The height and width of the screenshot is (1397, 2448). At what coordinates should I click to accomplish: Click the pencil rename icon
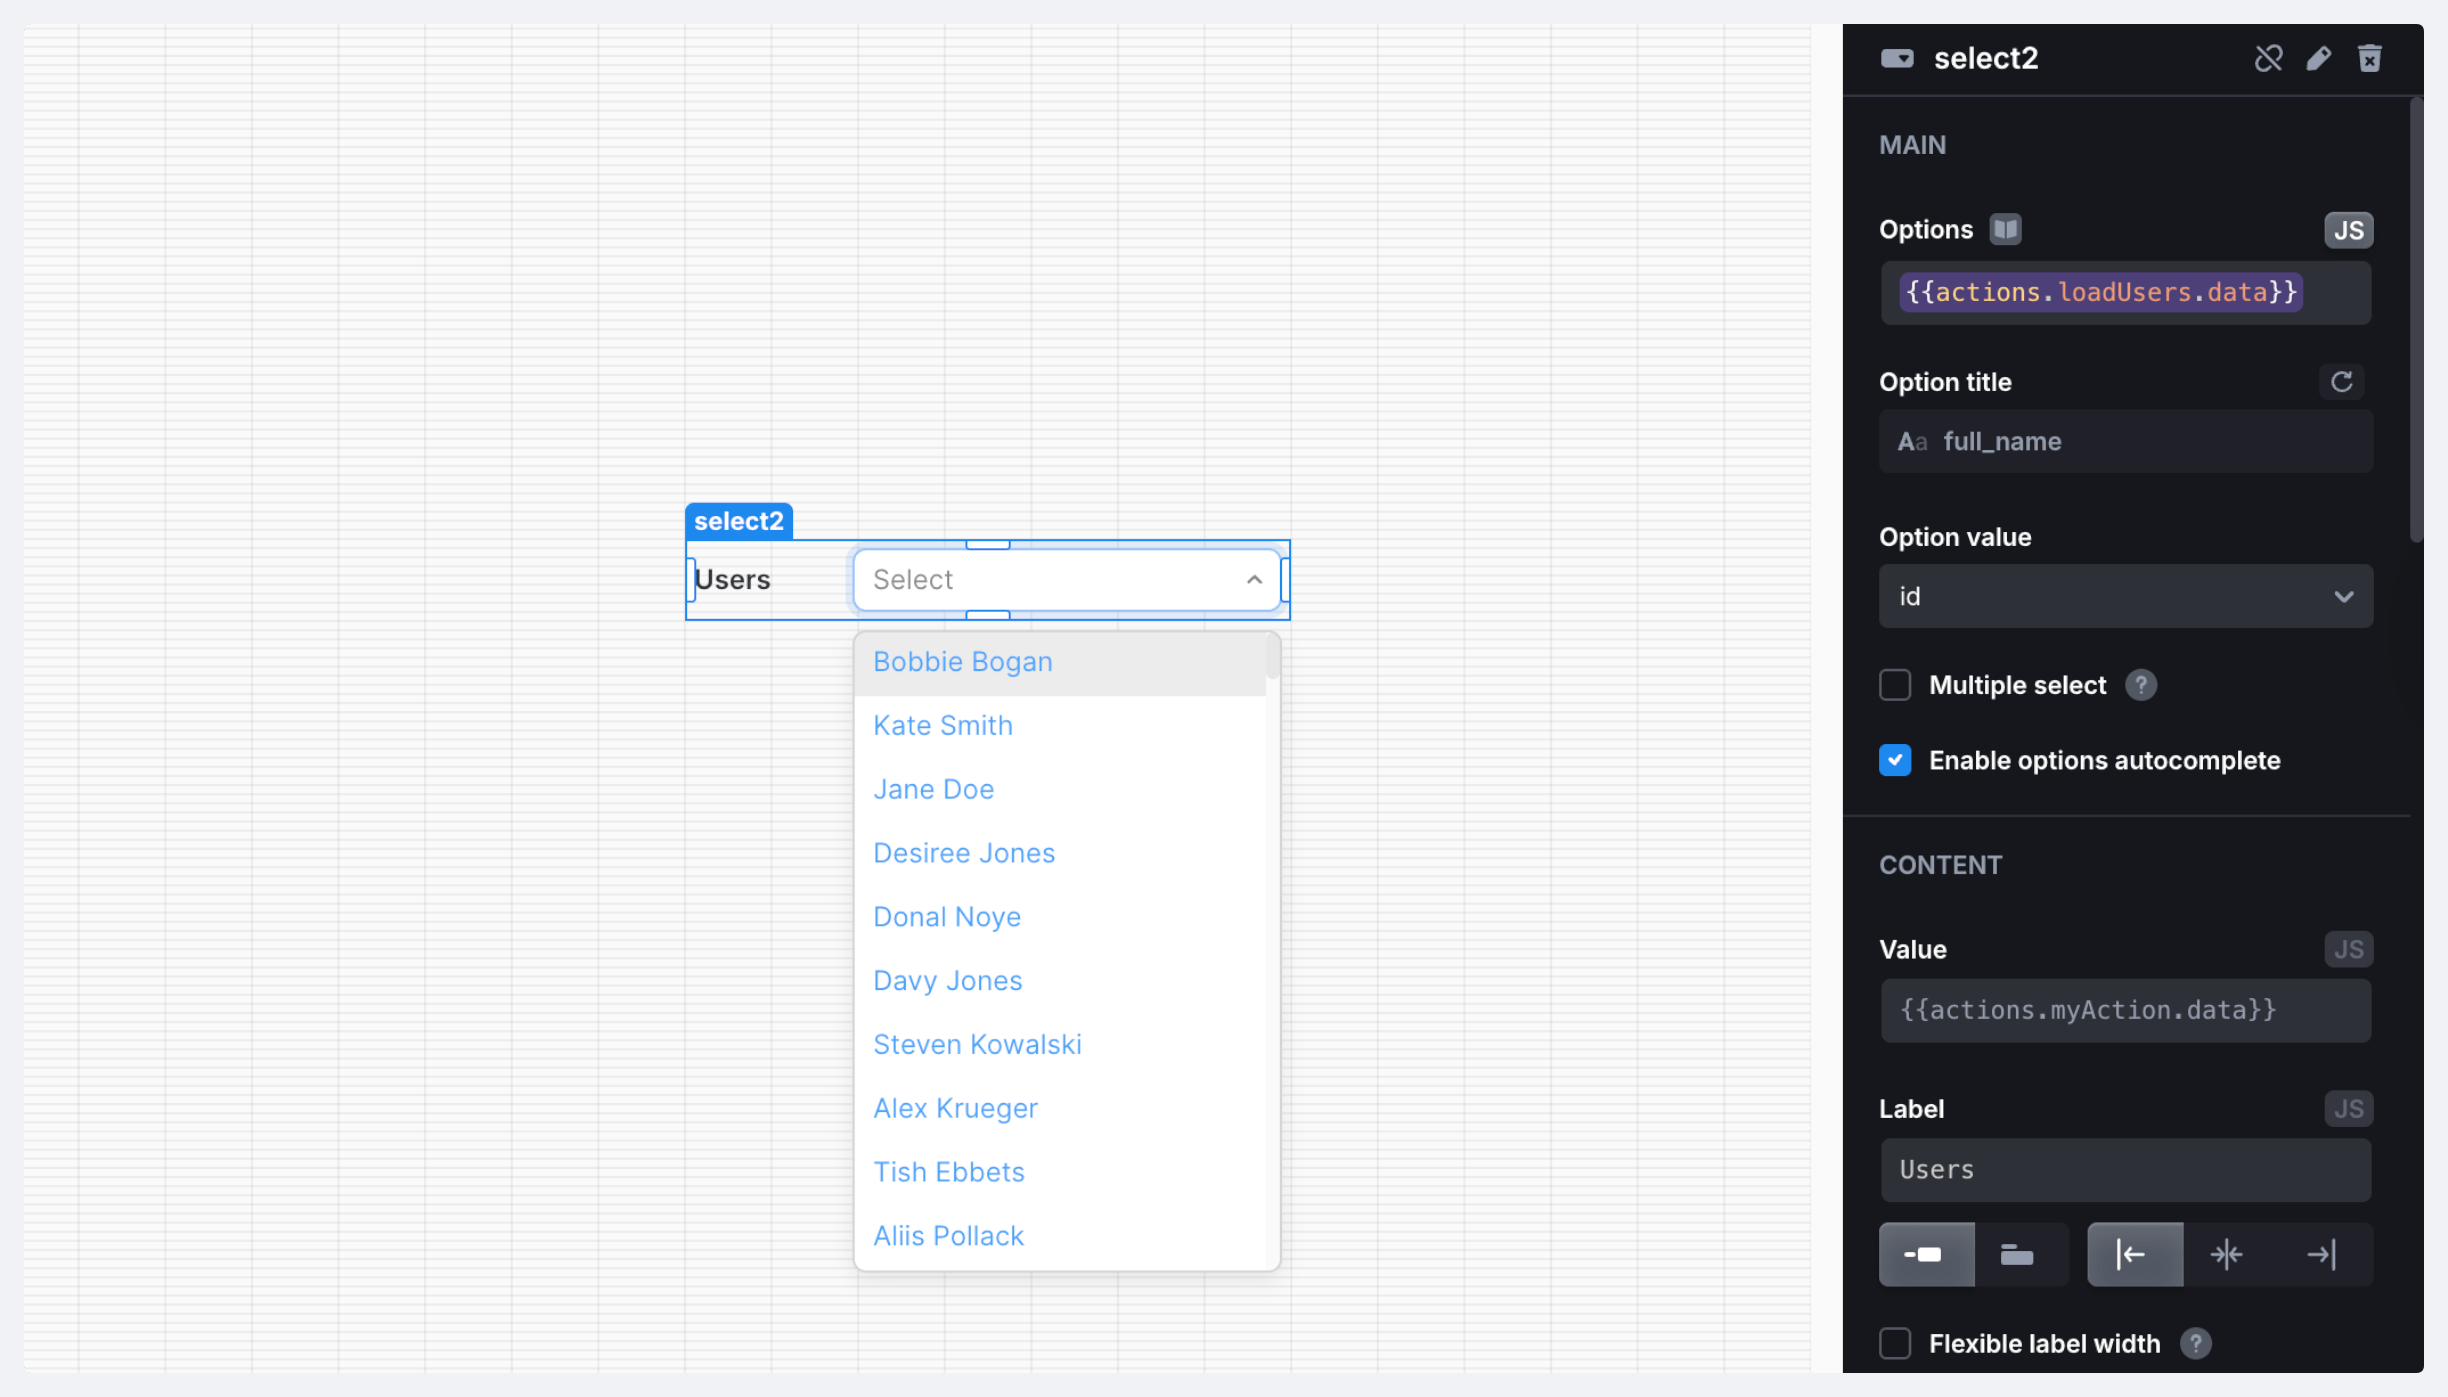coord(2318,59)
